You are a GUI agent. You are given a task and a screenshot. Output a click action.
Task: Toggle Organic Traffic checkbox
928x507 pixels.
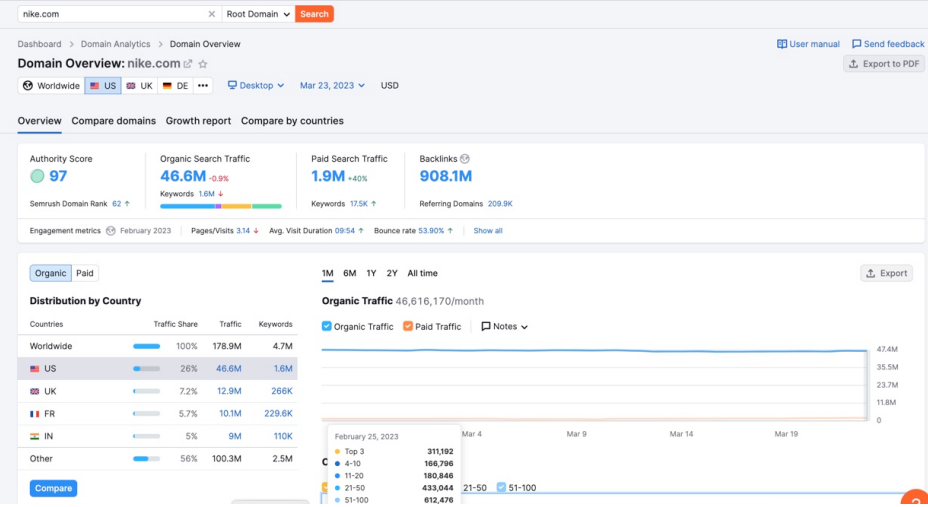pos(327,327)
